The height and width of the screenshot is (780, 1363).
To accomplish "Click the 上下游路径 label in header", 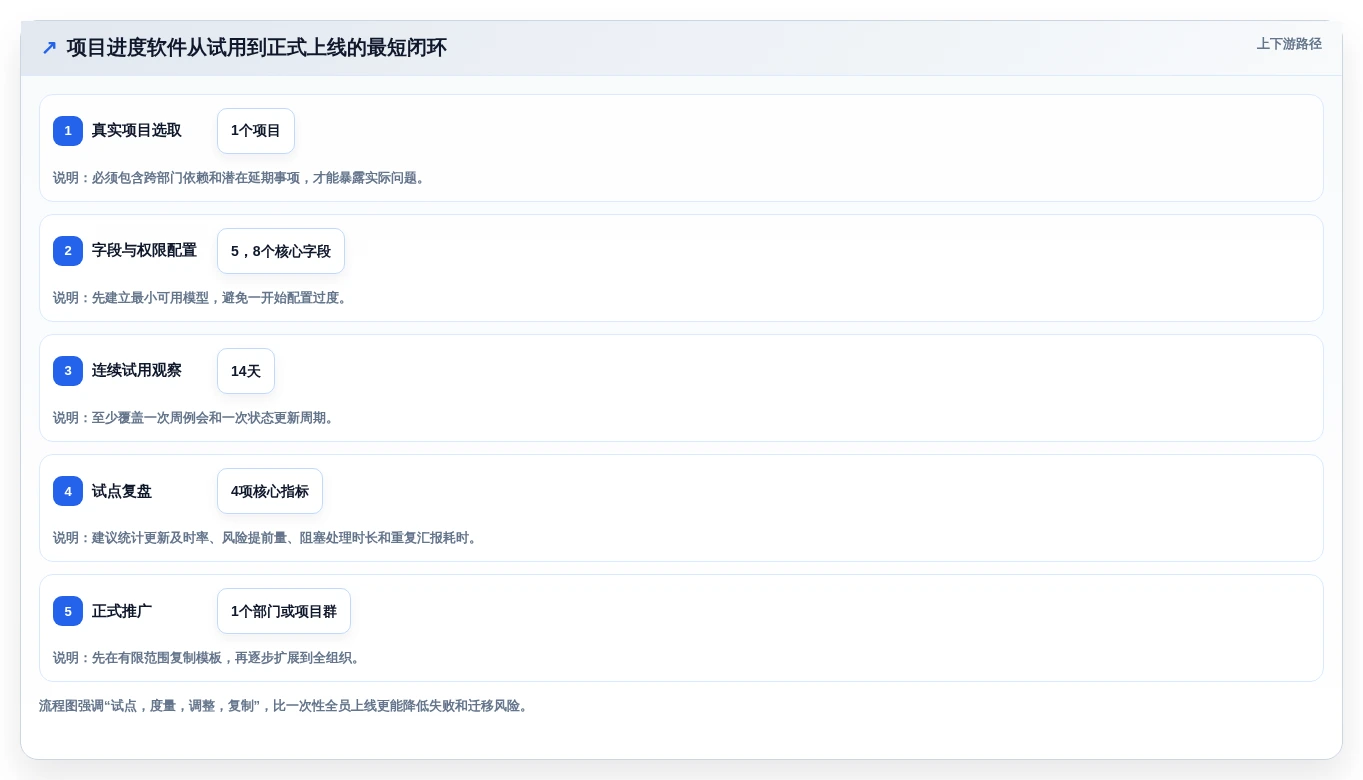I will 1289,44.
